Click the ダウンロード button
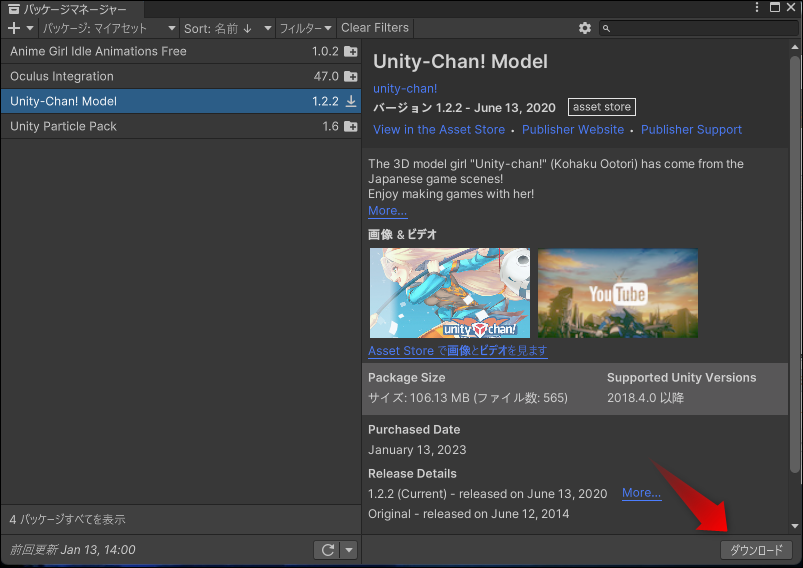 tap(756, 550)
